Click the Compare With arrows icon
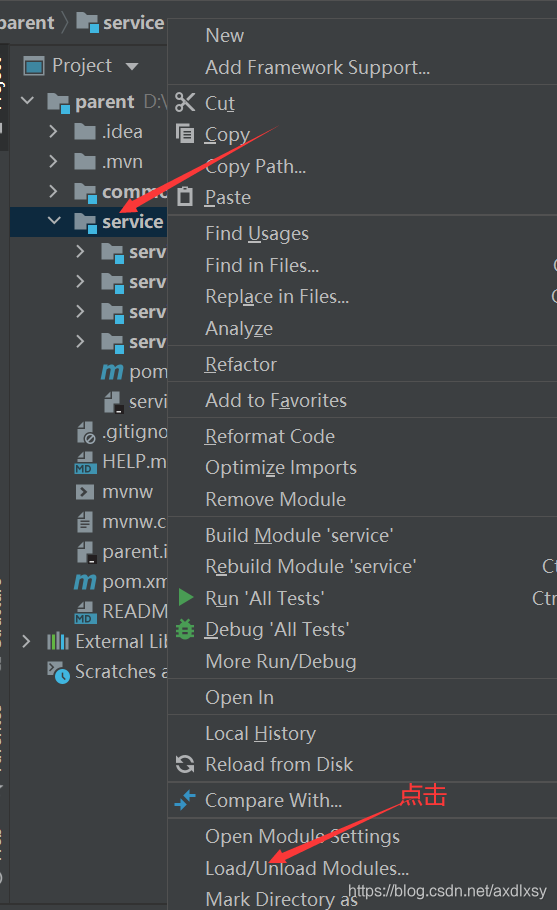557x910 pixels. [x=185, y=800]
